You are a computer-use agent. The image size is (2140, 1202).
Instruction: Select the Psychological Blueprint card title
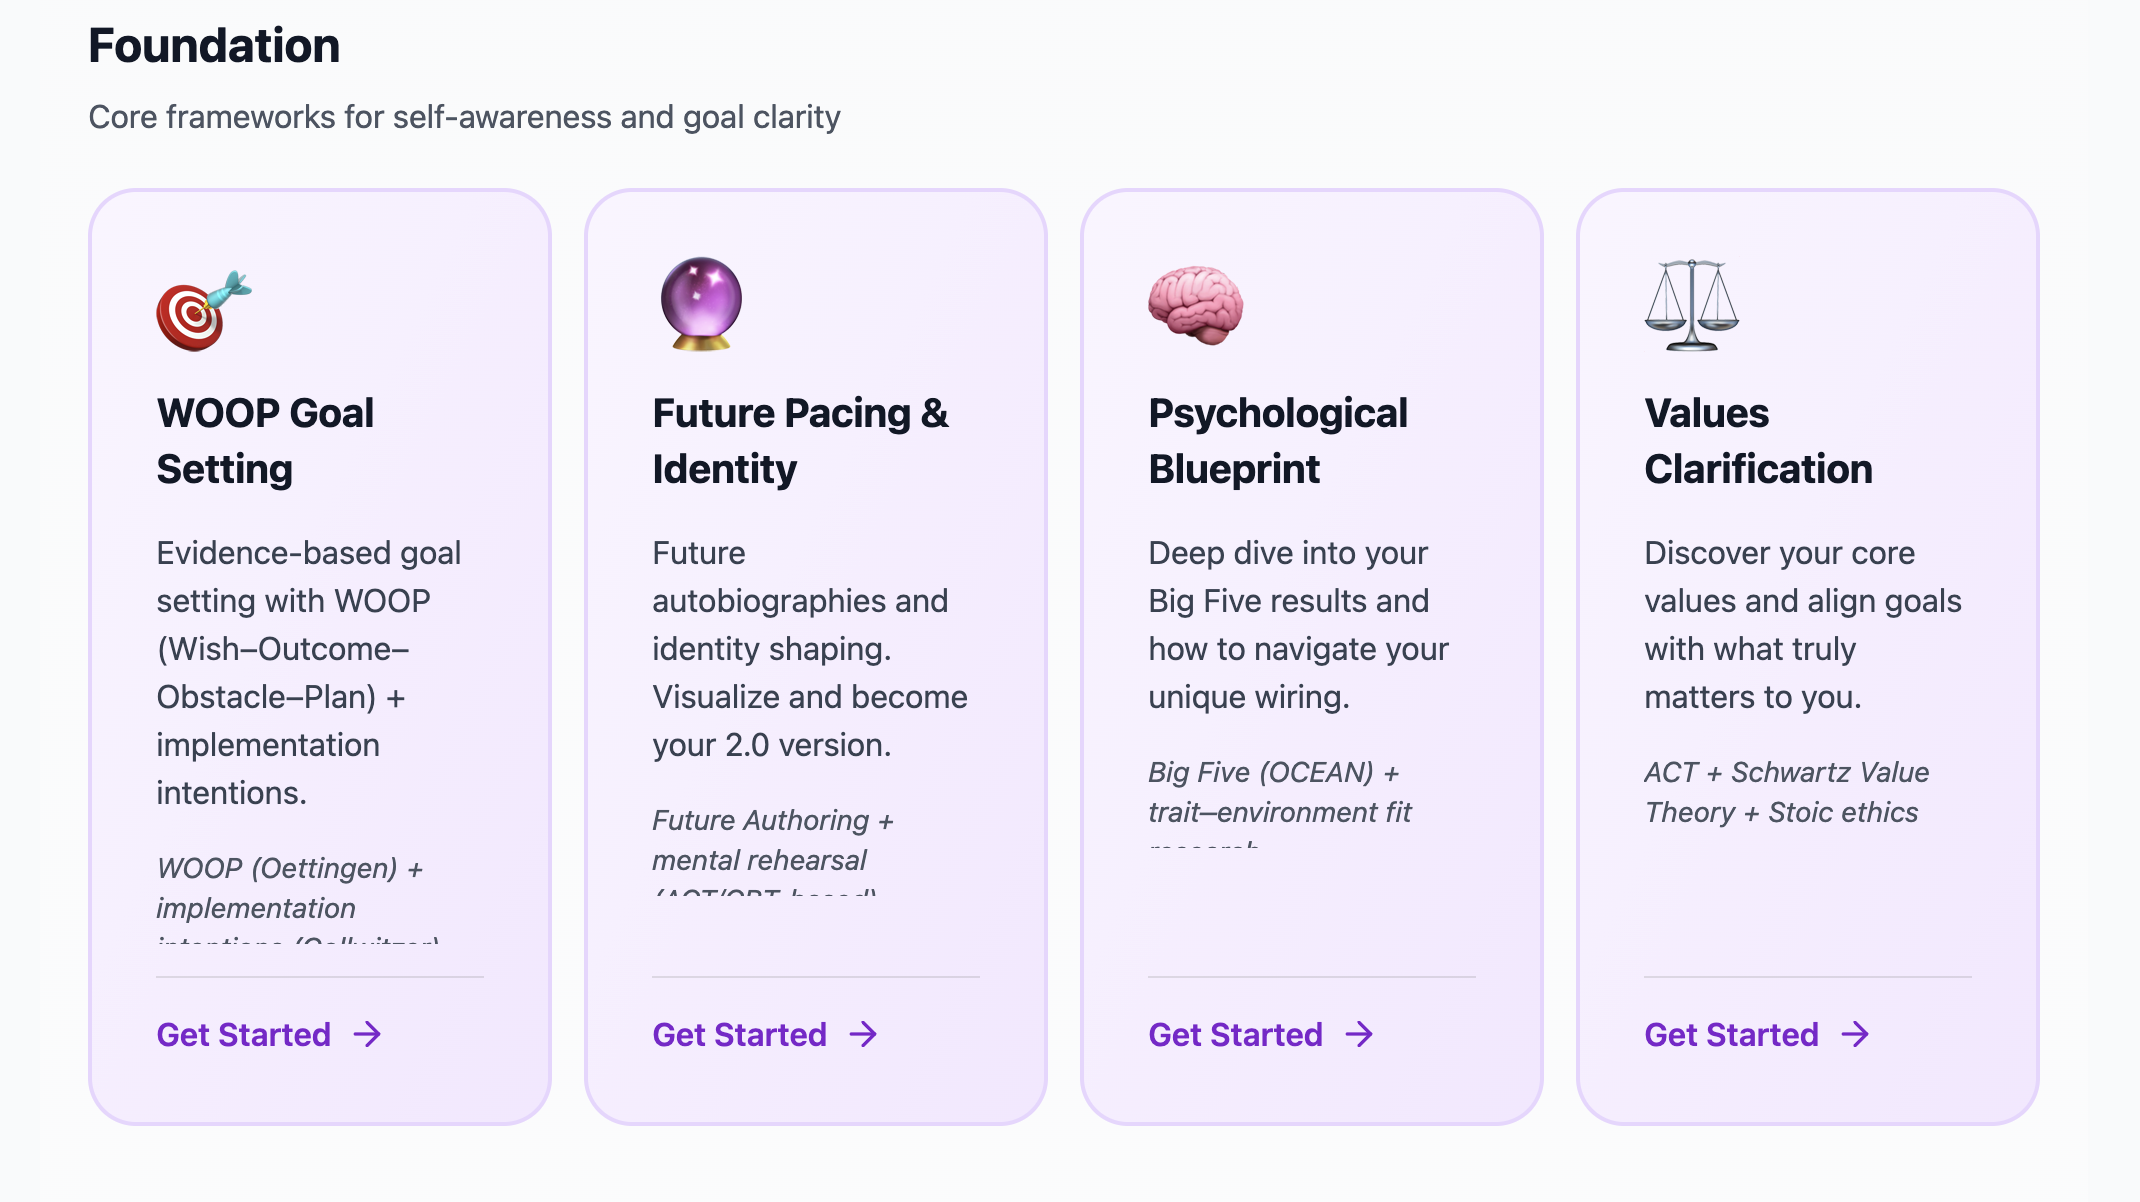(1277, 441)
